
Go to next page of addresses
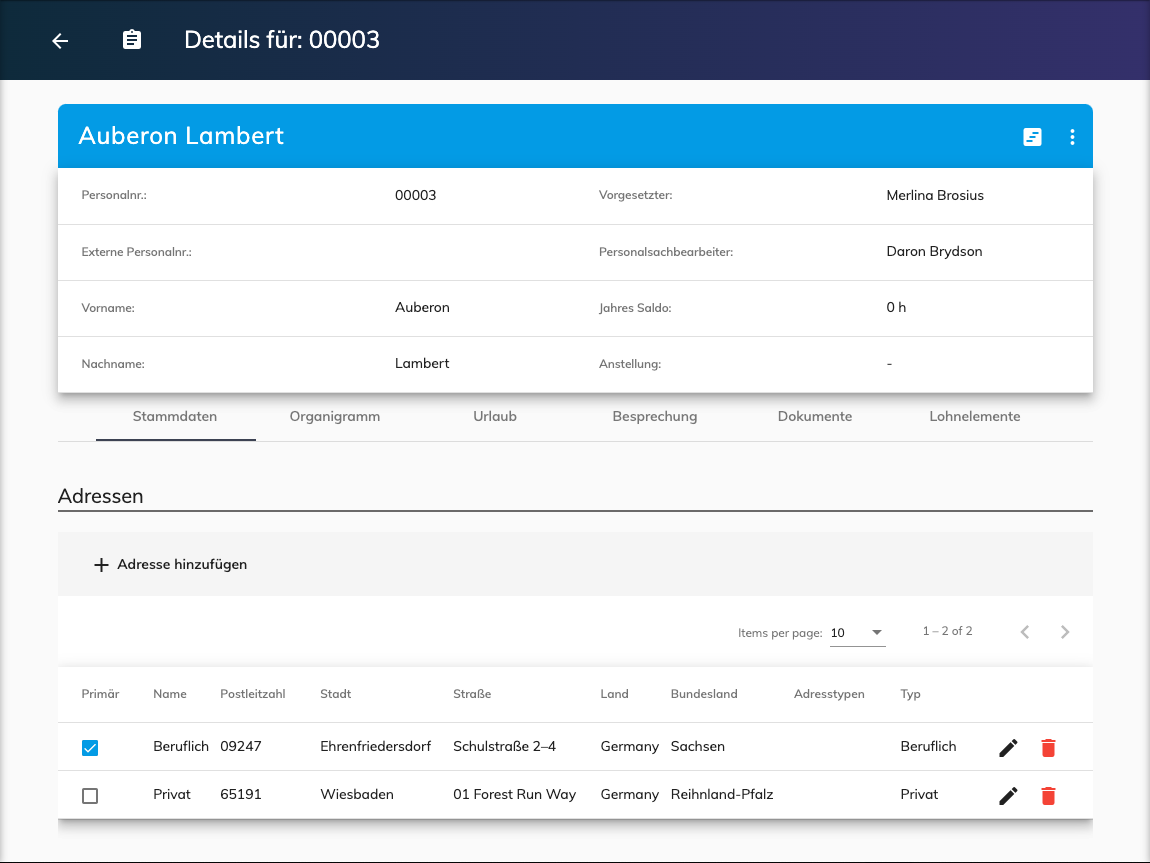(x=1065, y=632)
